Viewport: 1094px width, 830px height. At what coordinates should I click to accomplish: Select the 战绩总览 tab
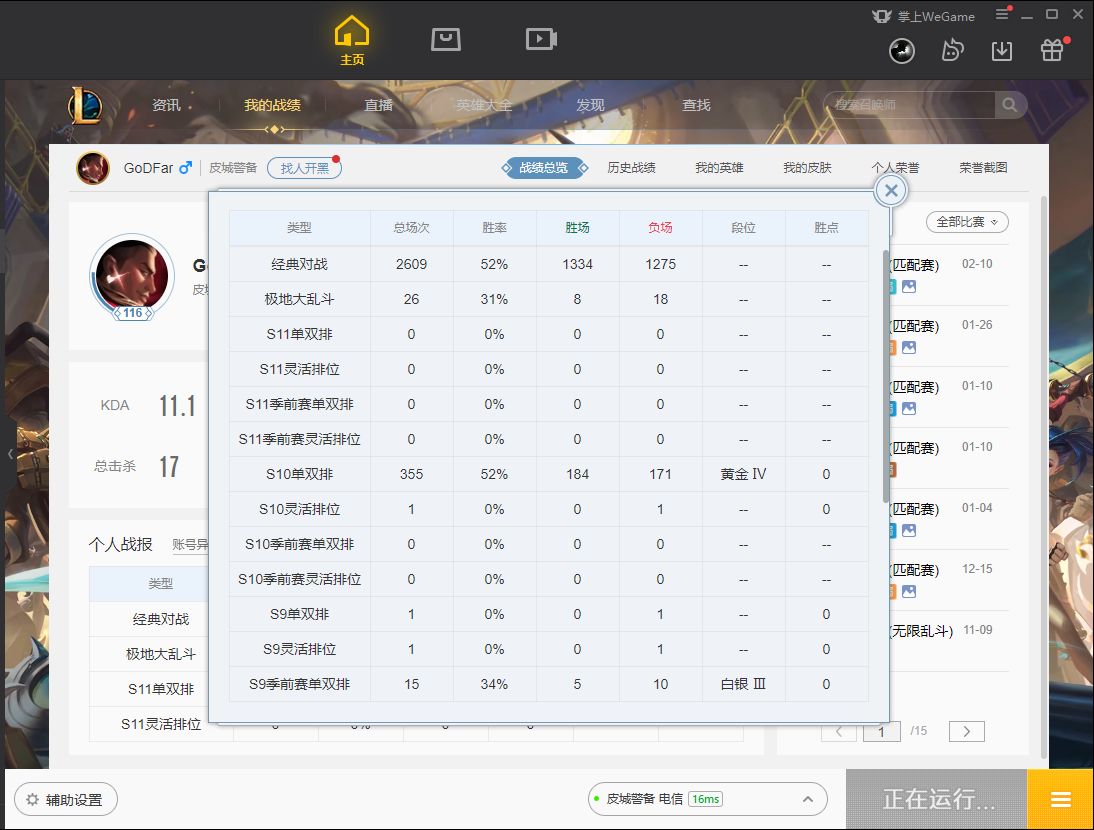pos(544,168)
